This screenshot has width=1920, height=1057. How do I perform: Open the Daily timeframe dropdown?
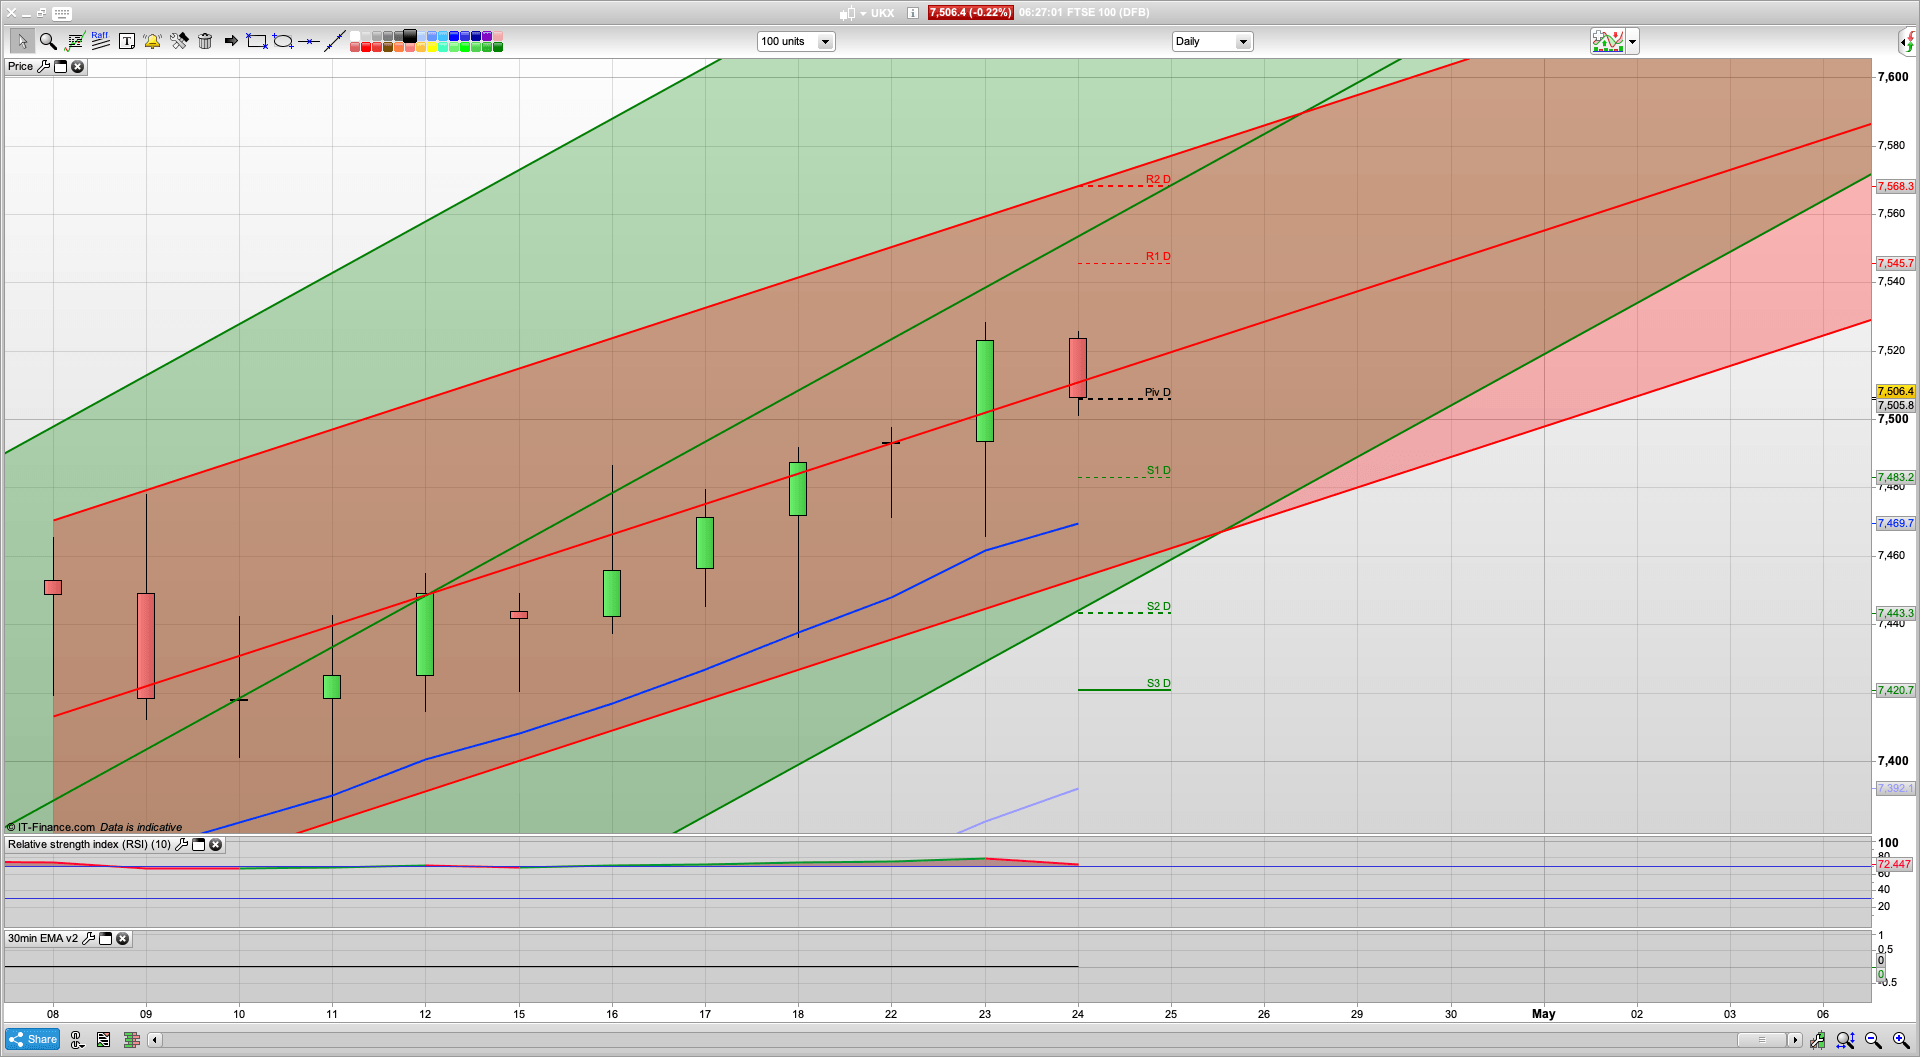1212,41
